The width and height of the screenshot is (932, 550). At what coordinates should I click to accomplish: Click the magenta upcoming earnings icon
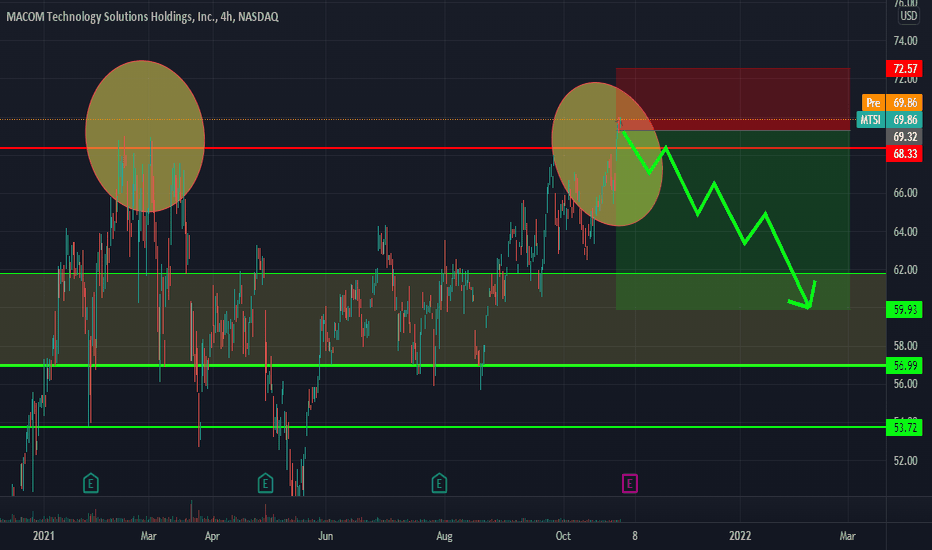[x=629, y=483]
